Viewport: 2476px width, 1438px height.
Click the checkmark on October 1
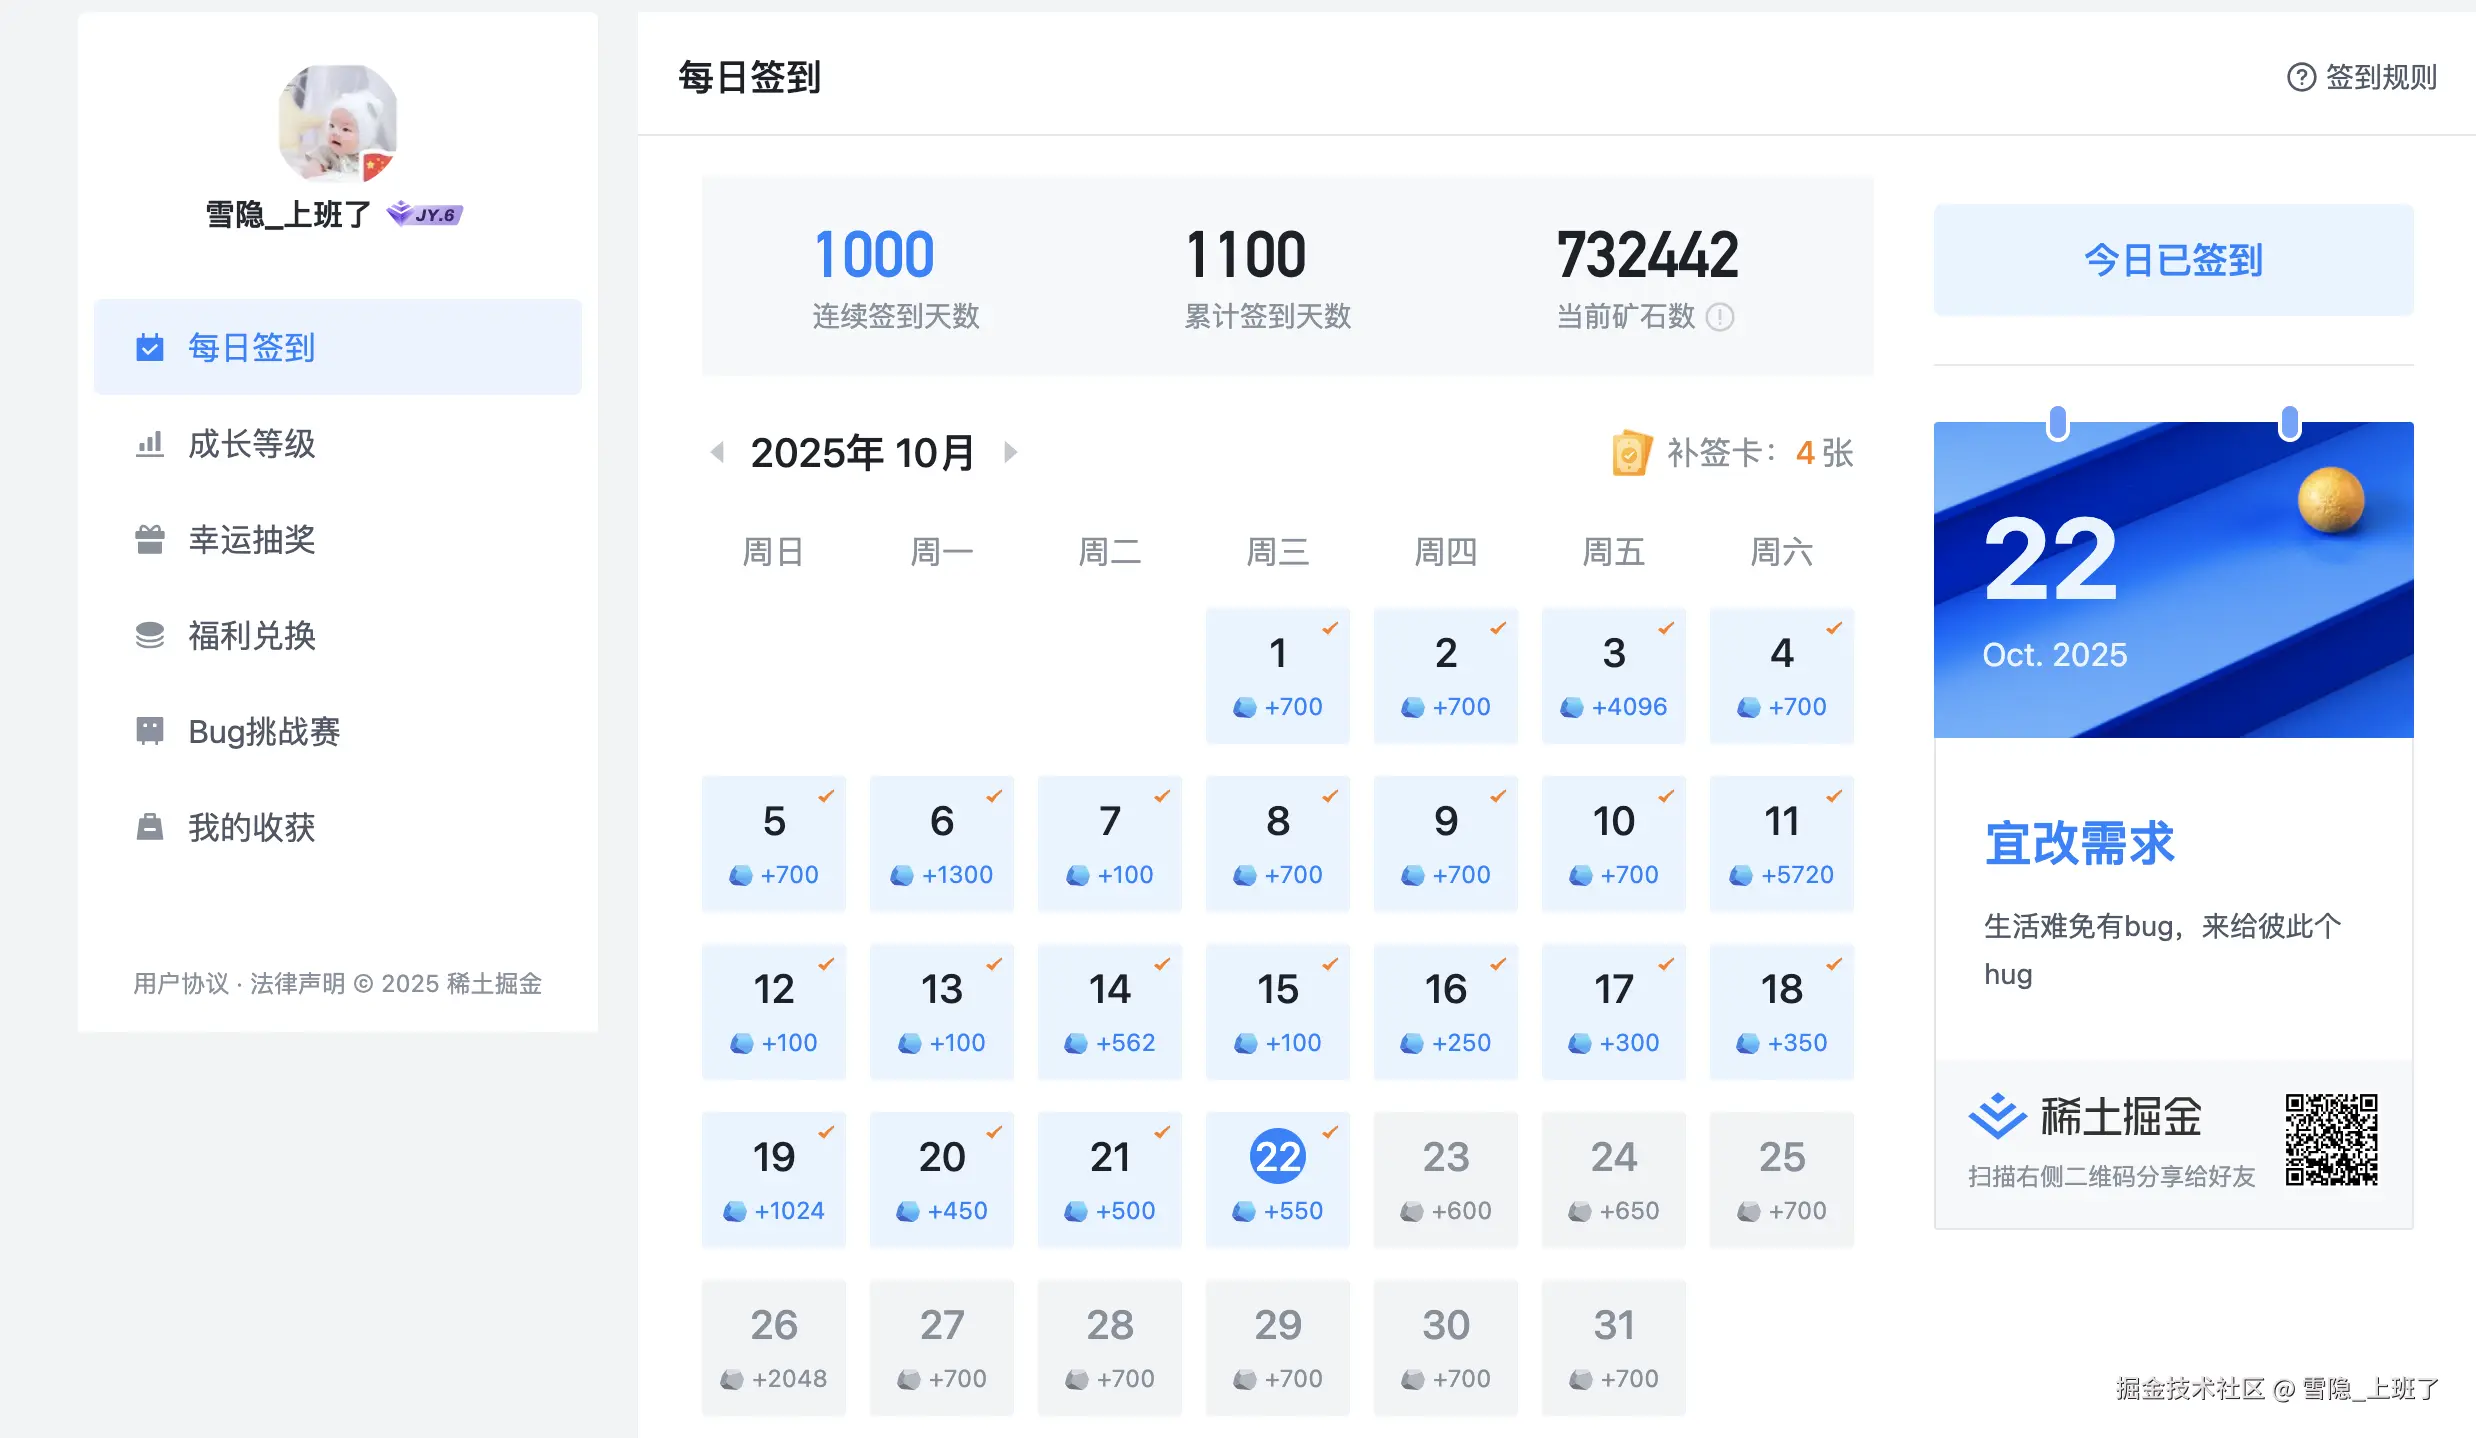click(x=1330, y=628)
